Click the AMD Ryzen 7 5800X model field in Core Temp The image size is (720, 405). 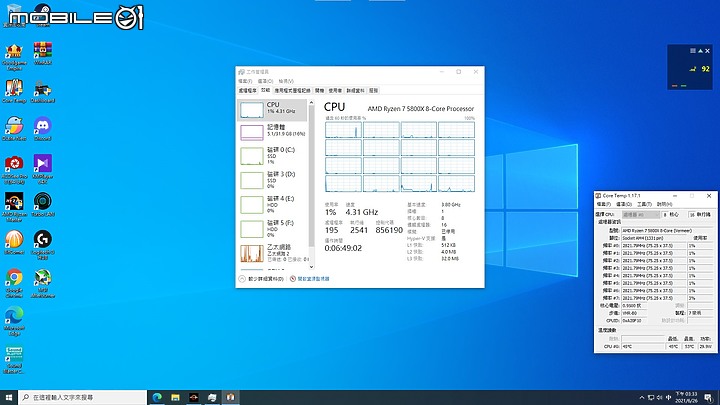click(x=666, y=231)
